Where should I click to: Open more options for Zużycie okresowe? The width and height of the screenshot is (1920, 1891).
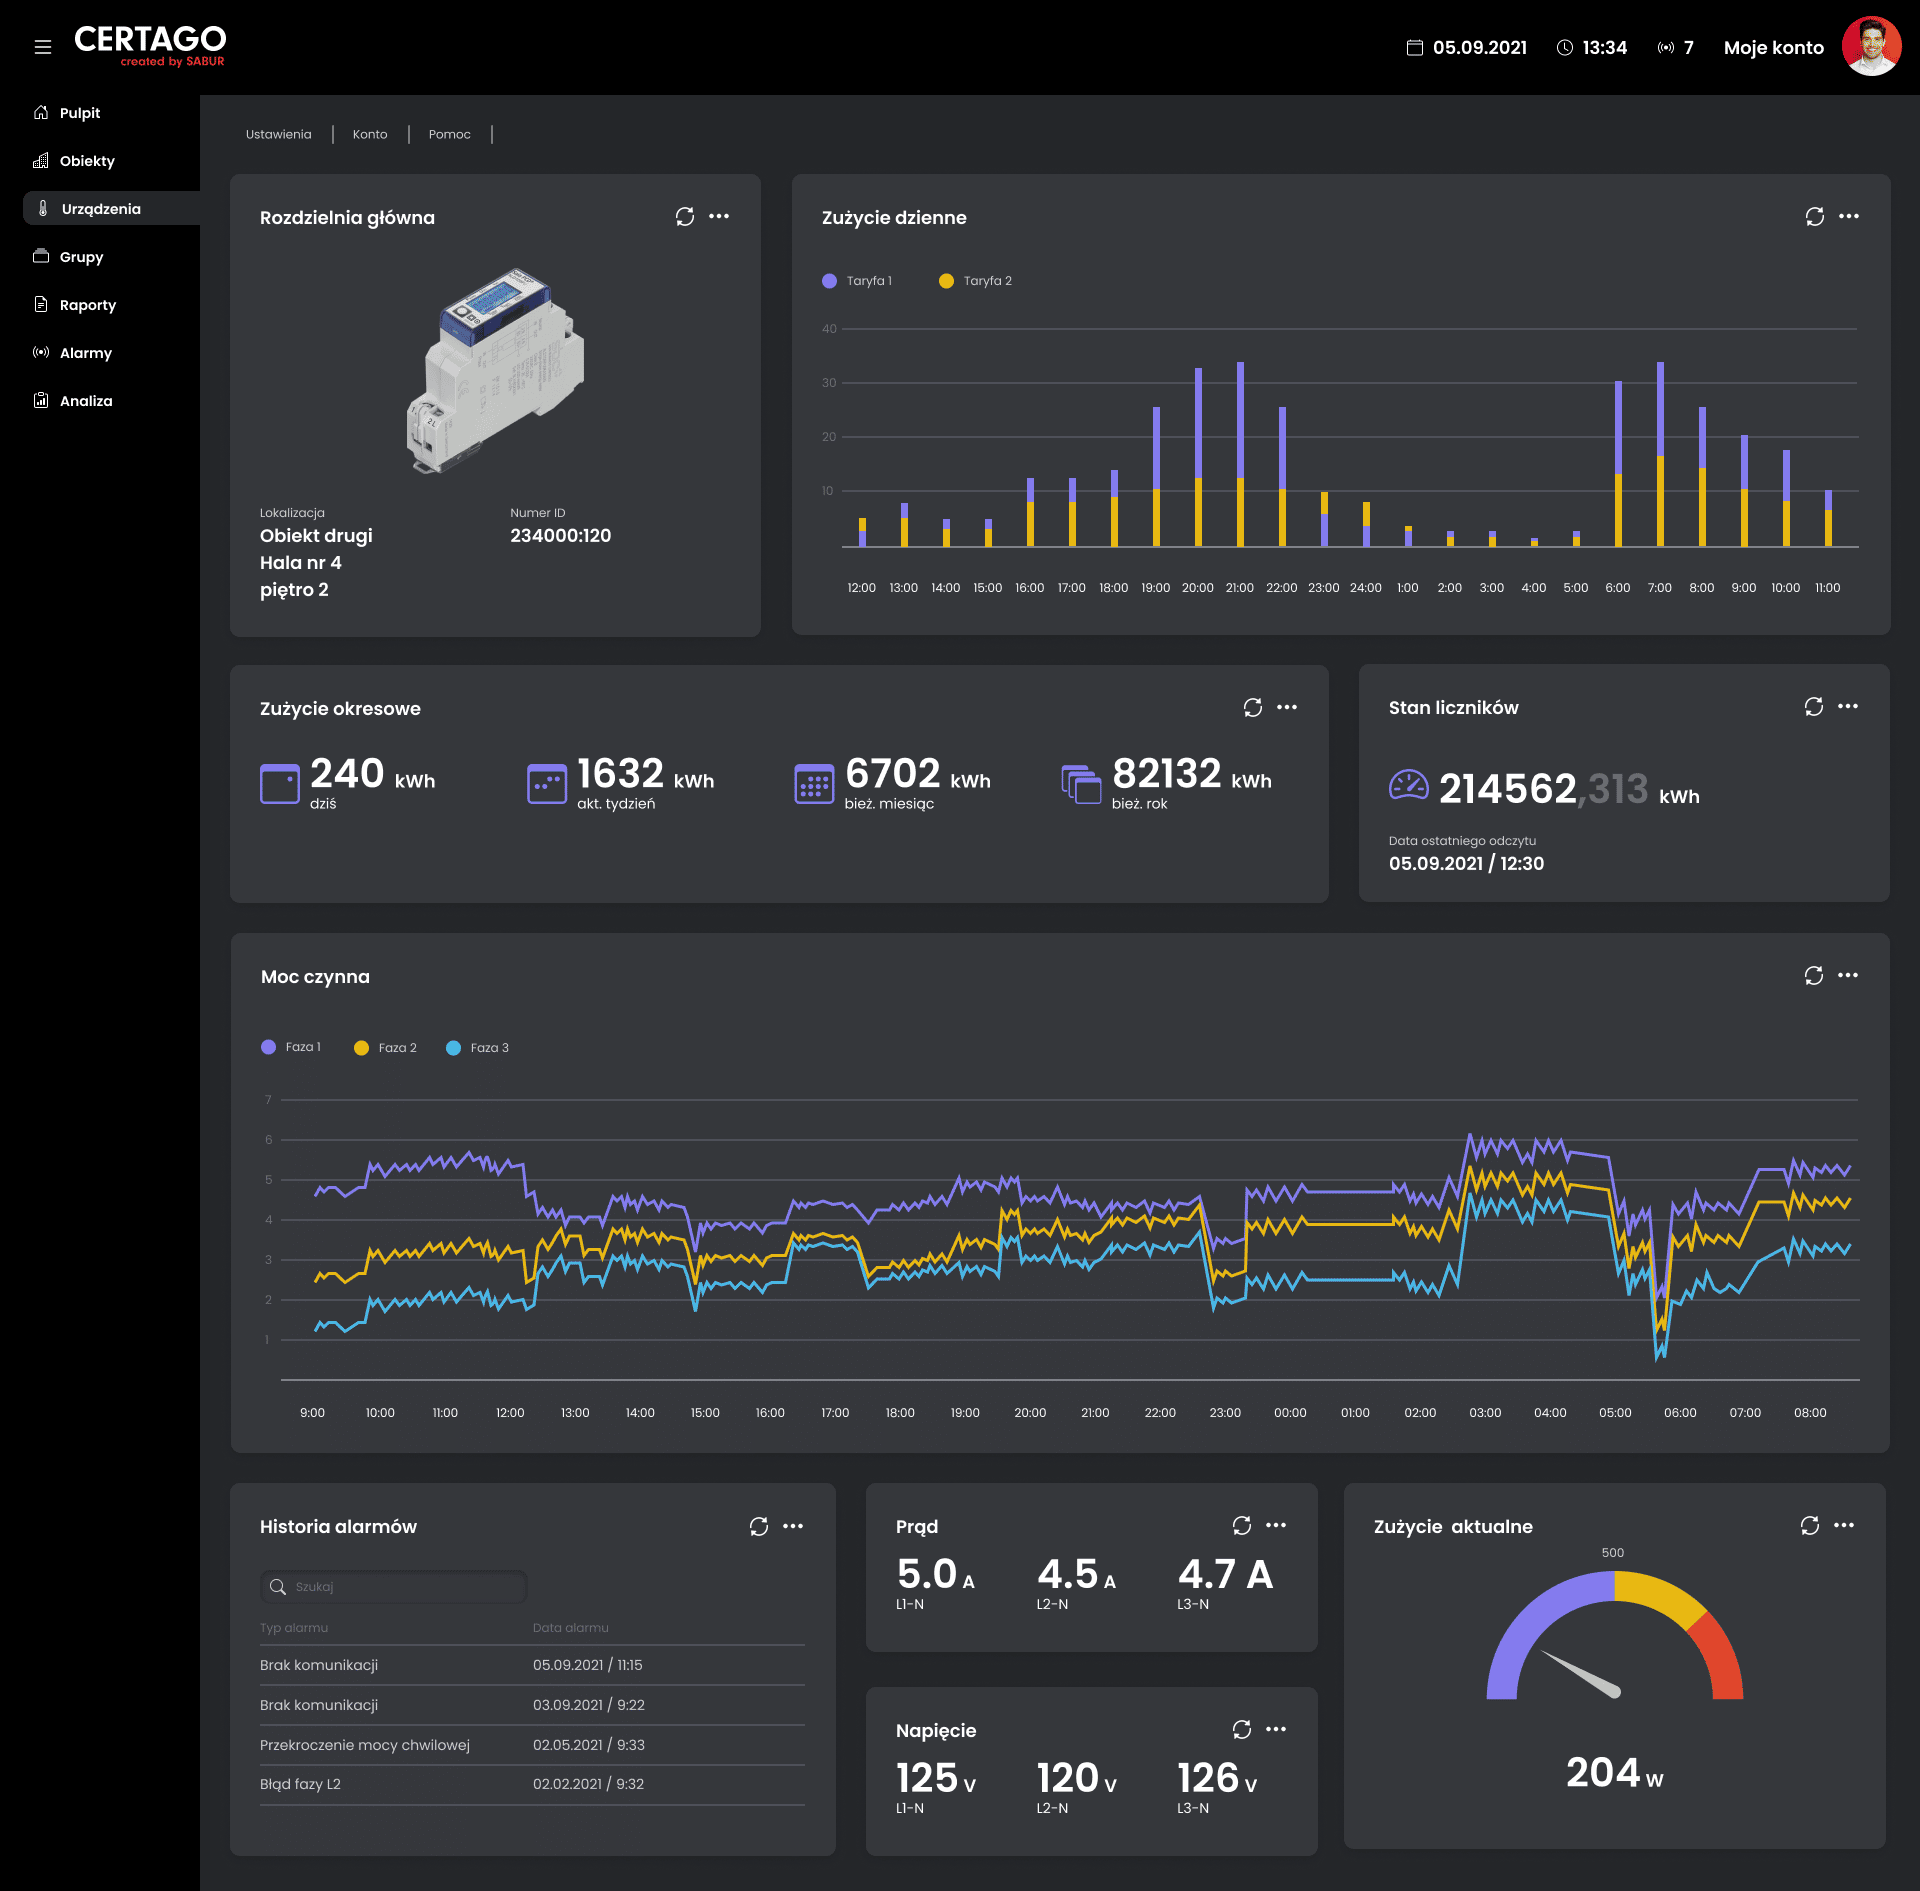point(1287,707)
